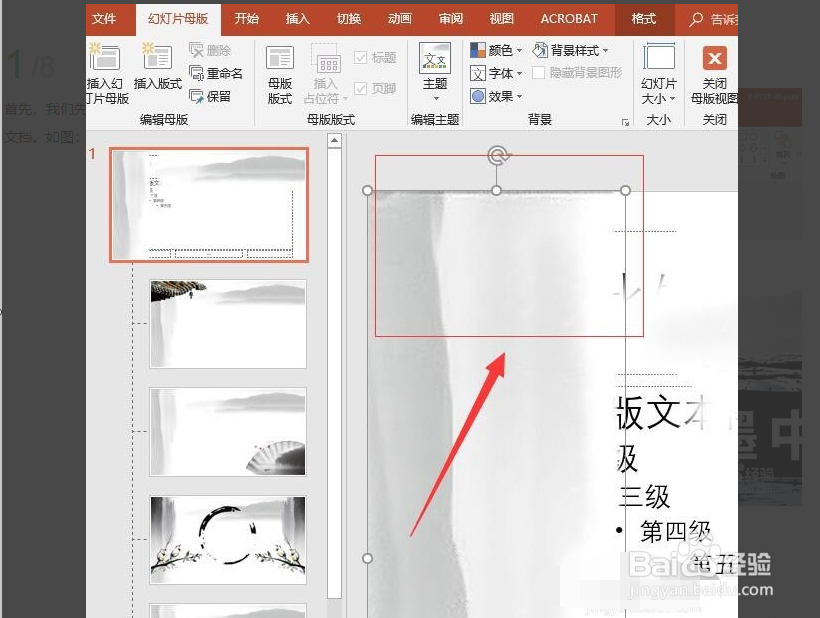Image resolution: width=820 pixels, height=618 pixels.
Task: Switch to the 开始 tab
Action: click(246, 19)
